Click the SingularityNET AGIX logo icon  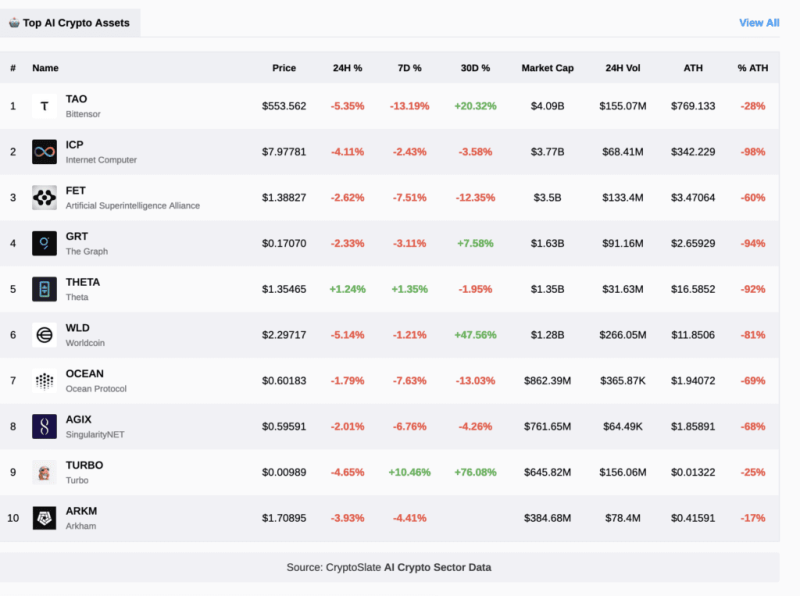[x=44, y=427]
